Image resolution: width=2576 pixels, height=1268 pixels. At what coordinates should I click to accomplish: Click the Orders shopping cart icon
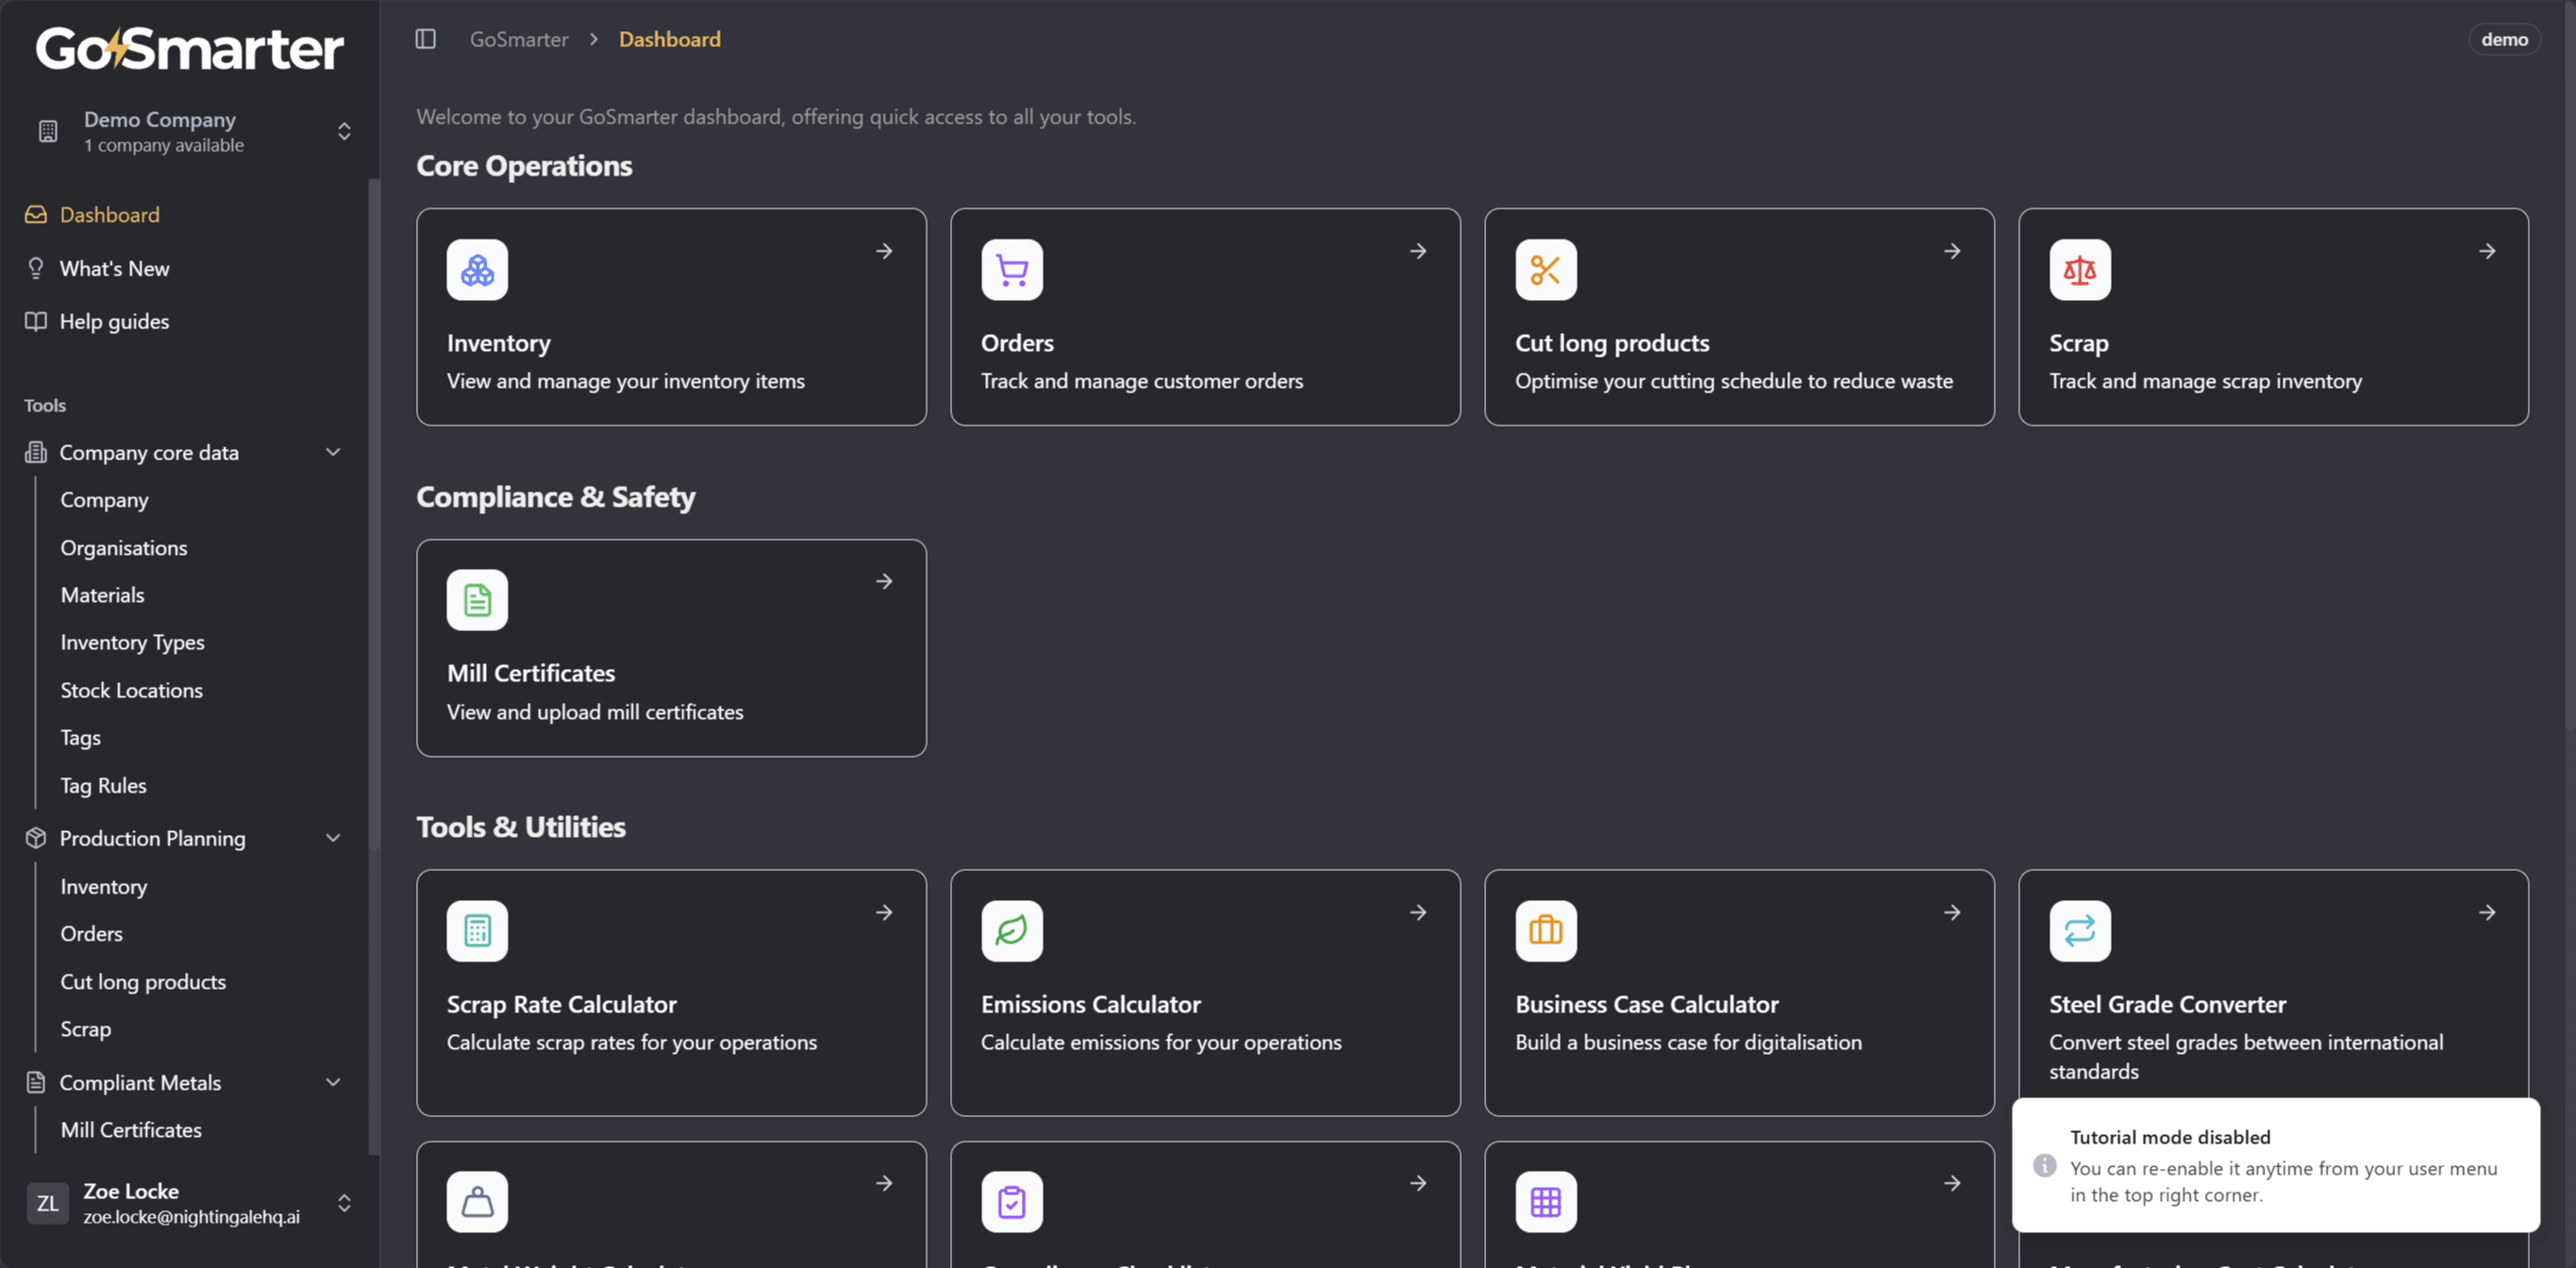point(1012,270)
